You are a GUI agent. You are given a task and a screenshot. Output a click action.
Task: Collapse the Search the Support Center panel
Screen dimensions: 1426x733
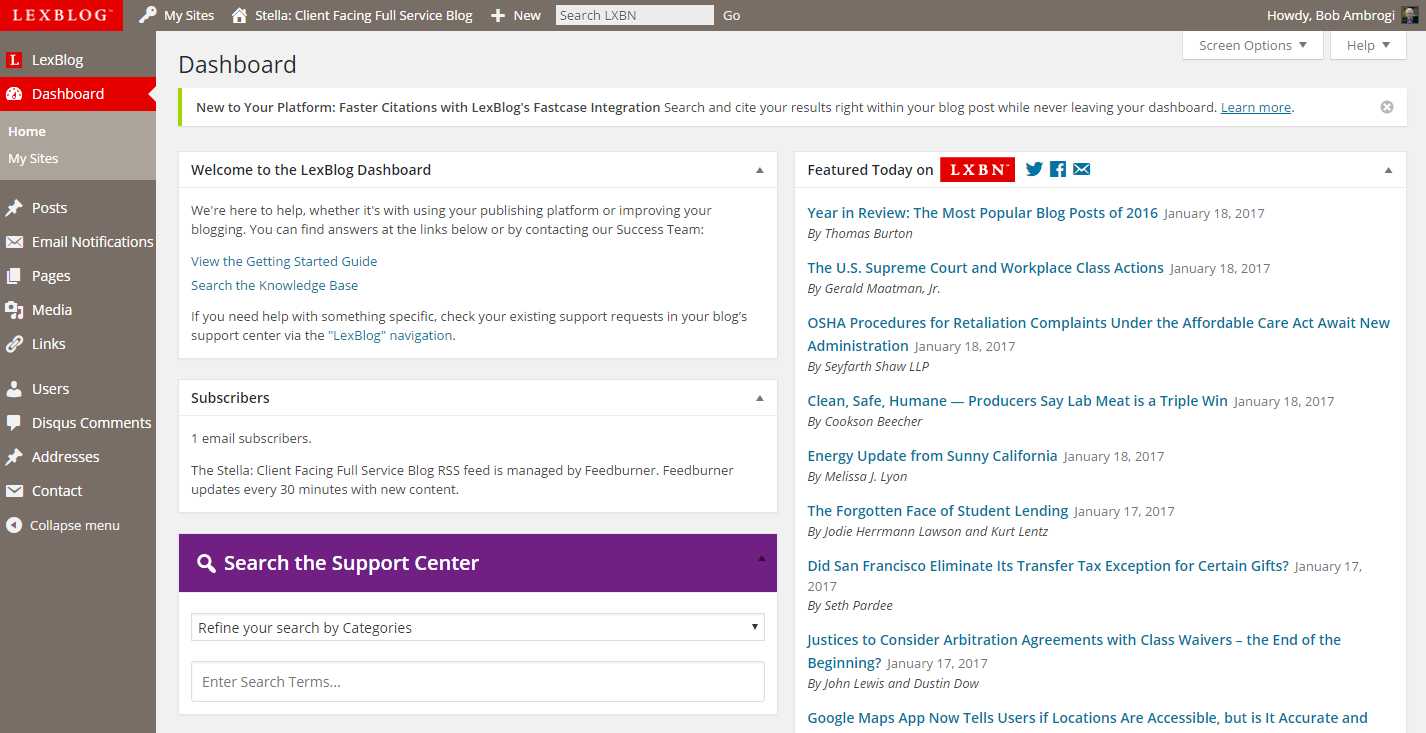point(761,559)
